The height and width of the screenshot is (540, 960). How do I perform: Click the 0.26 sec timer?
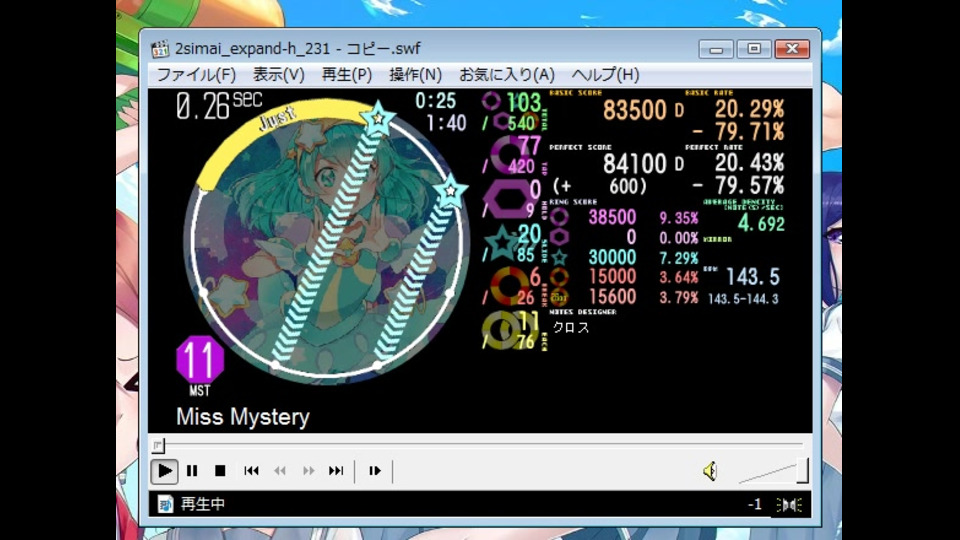tap(219, 105)
